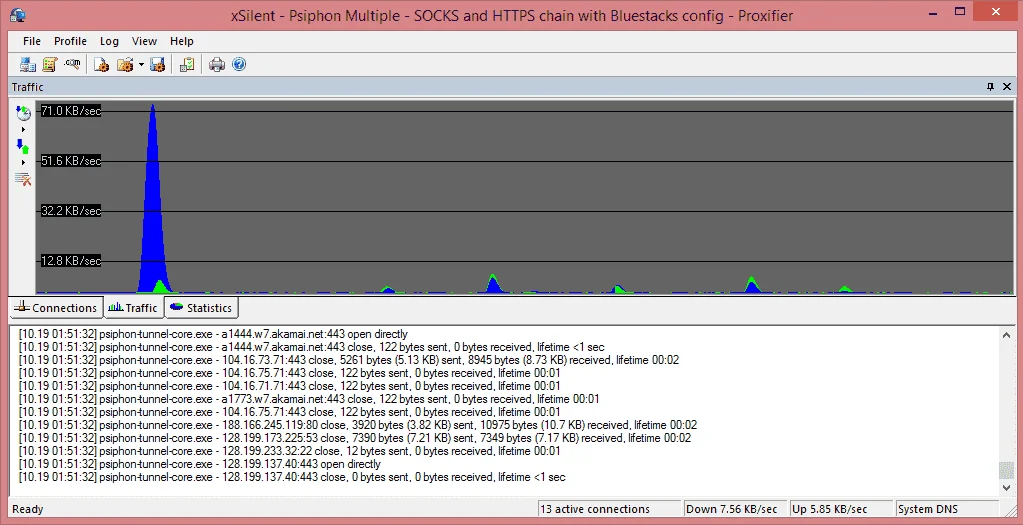Select log line with 188.166.245.119:80 close
1023x525 pixels.
tap(358, 425)
